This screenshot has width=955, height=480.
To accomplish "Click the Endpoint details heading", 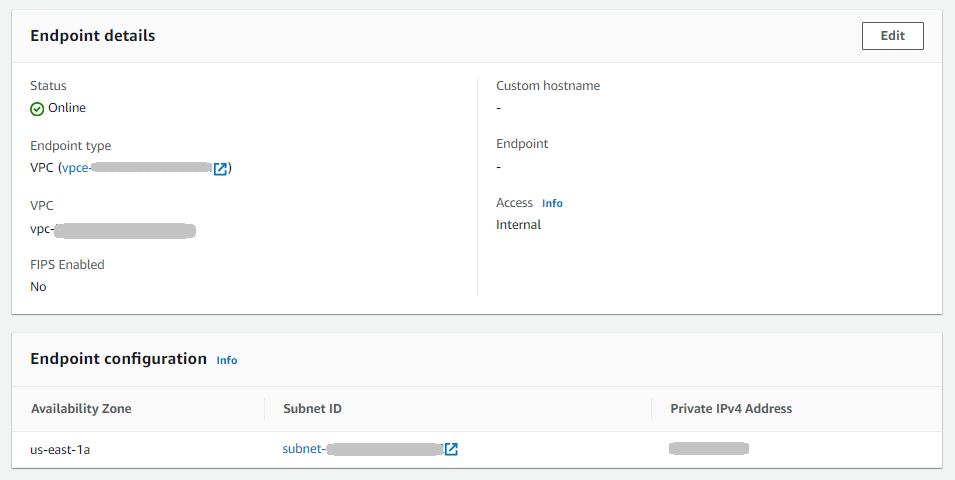I will pos(92,36).
